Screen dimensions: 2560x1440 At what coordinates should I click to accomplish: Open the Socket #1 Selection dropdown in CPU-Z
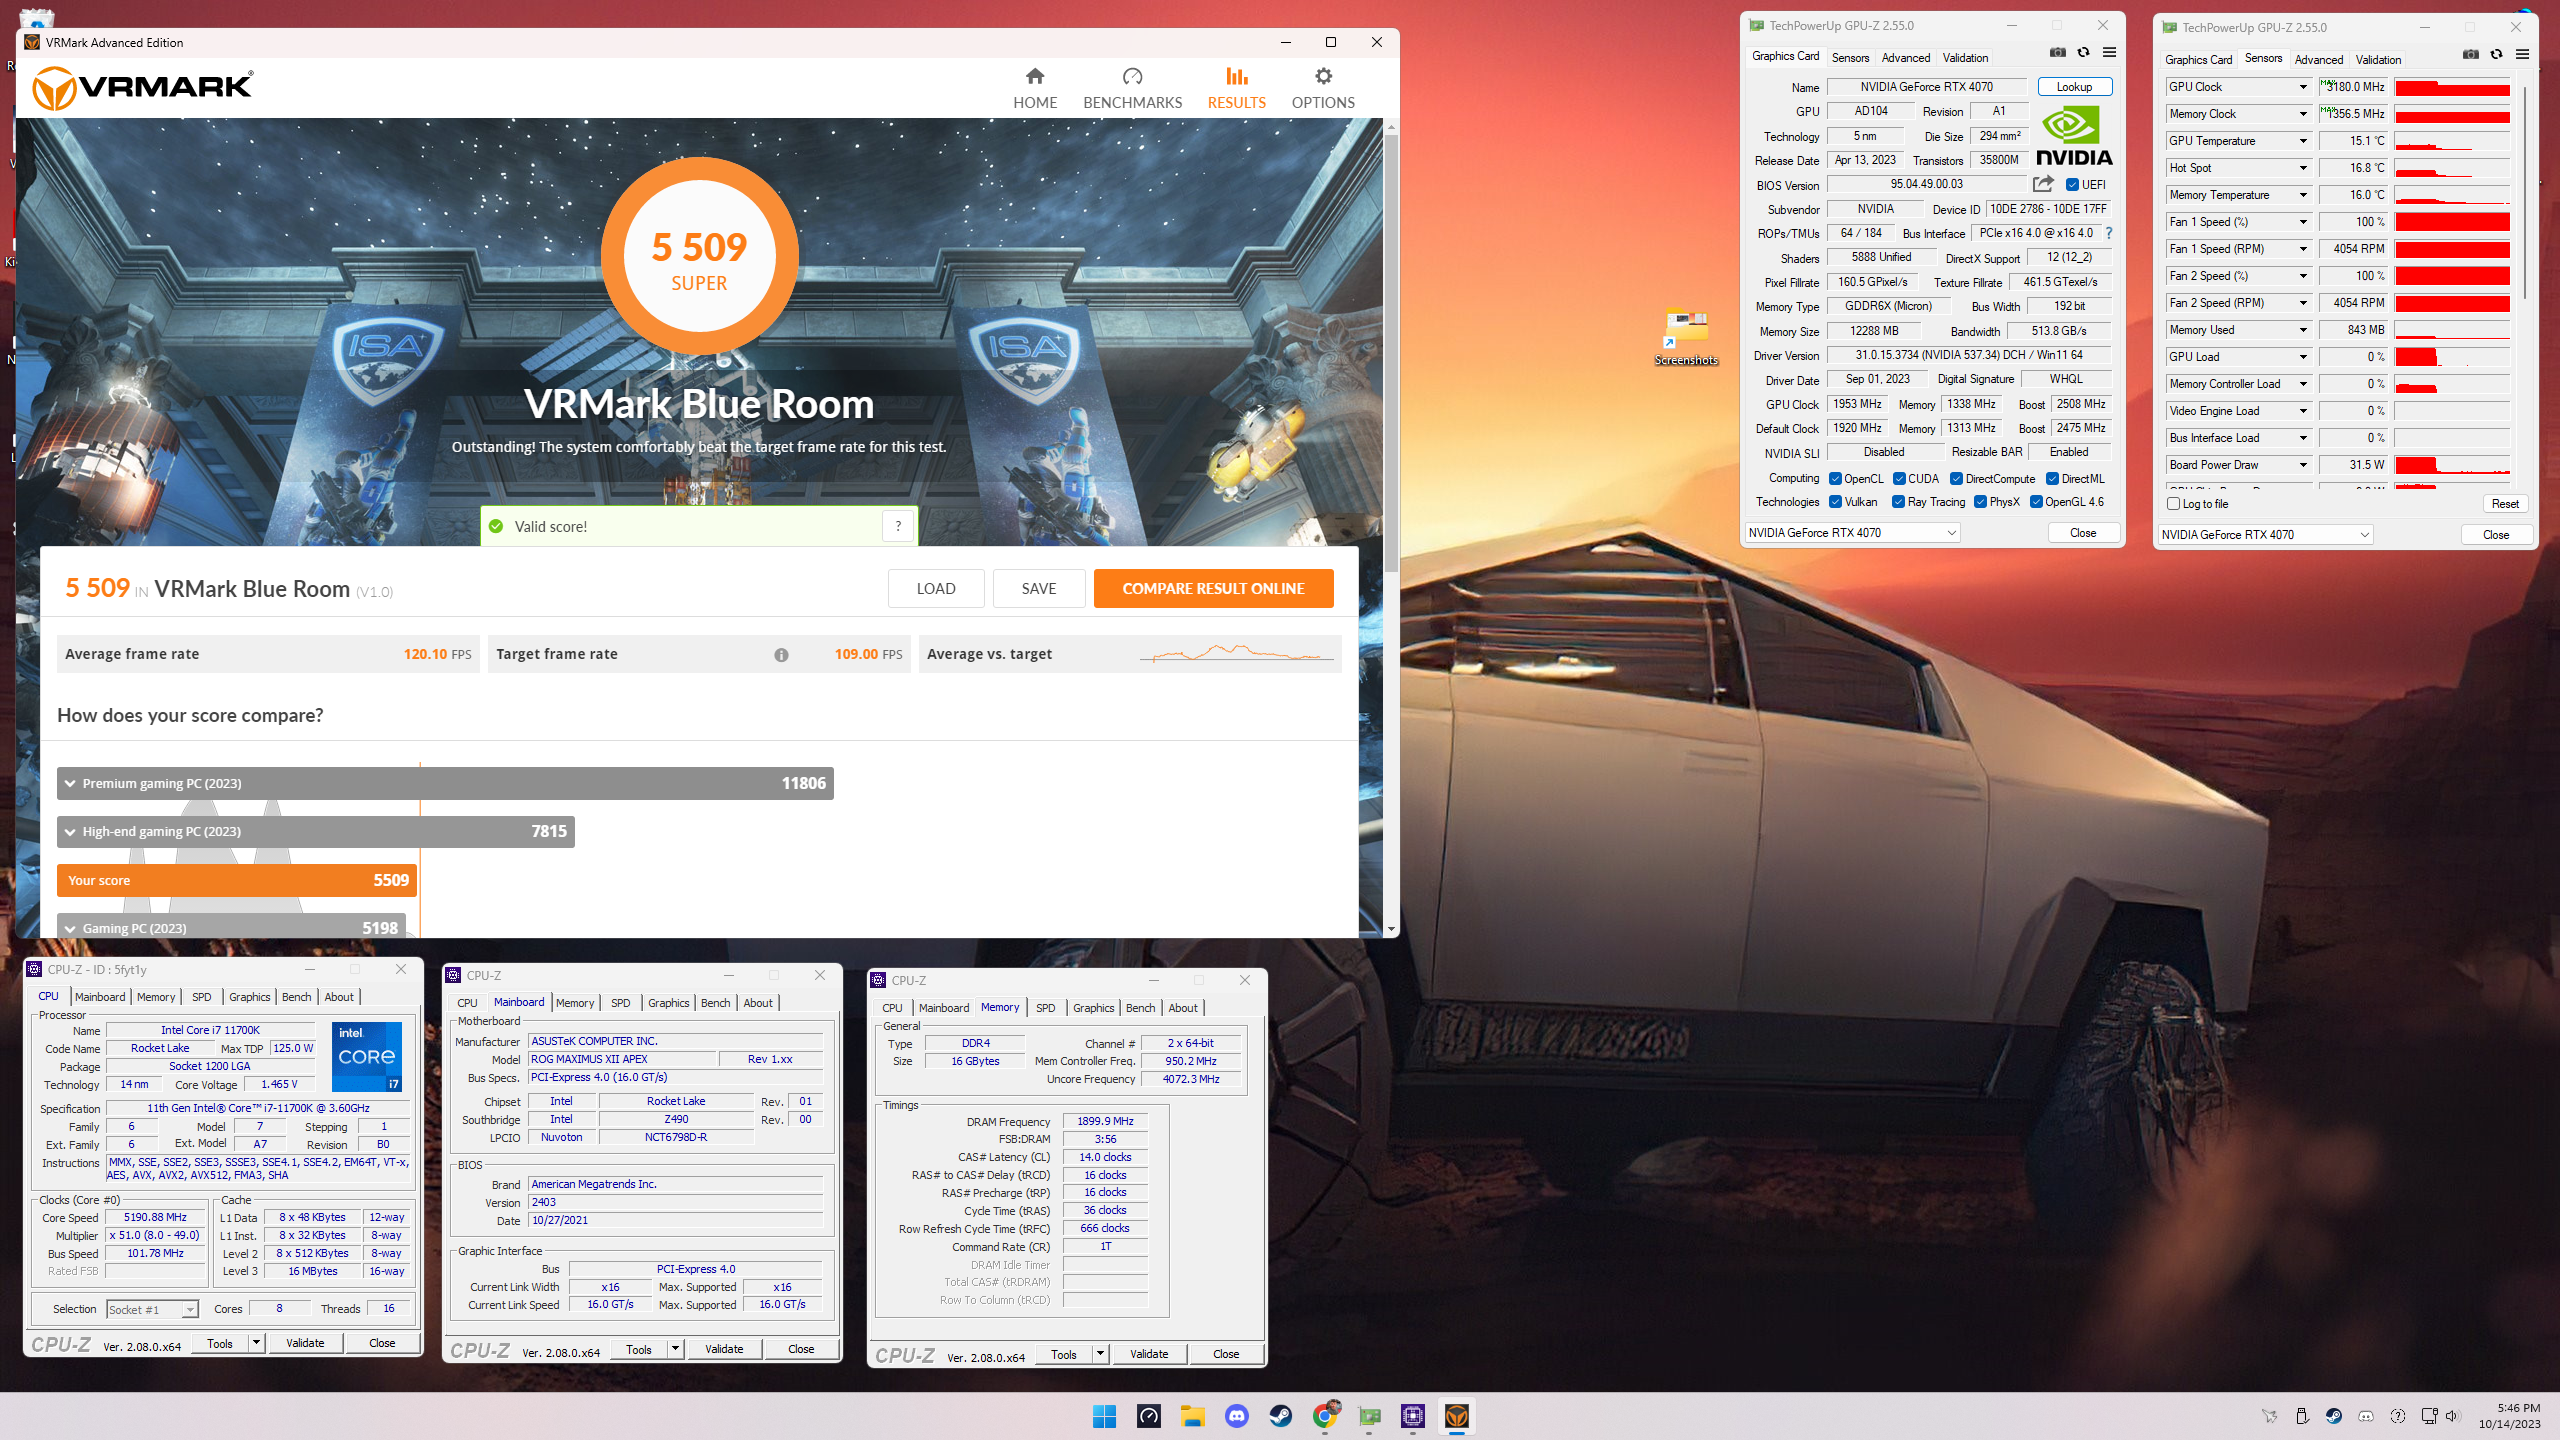click(x=153, y=1309)
